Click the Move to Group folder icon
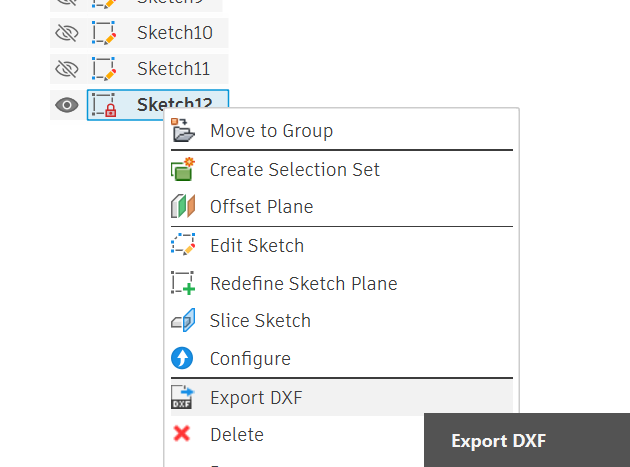Viewport: 630px width, 467px height. pos(183,131)
